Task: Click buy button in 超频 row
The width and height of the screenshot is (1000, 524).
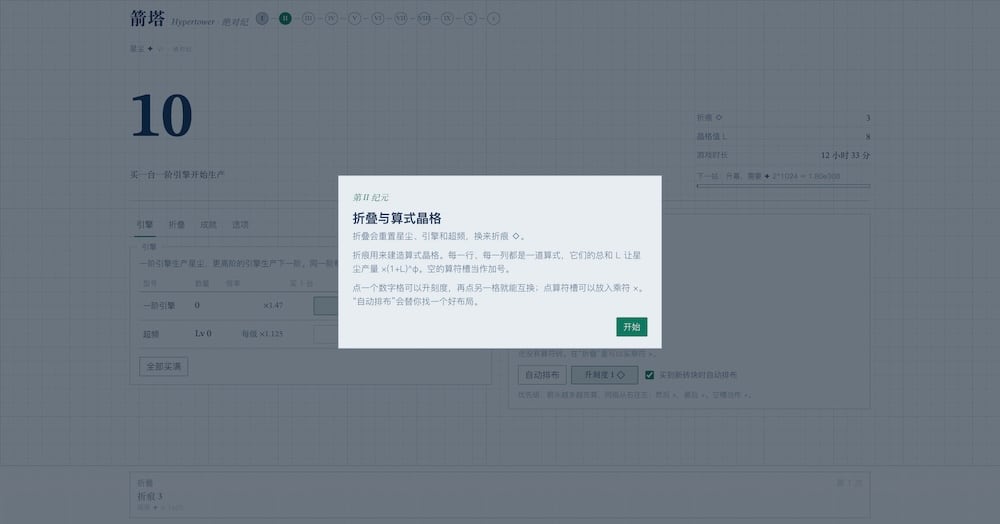Action: 326,334
